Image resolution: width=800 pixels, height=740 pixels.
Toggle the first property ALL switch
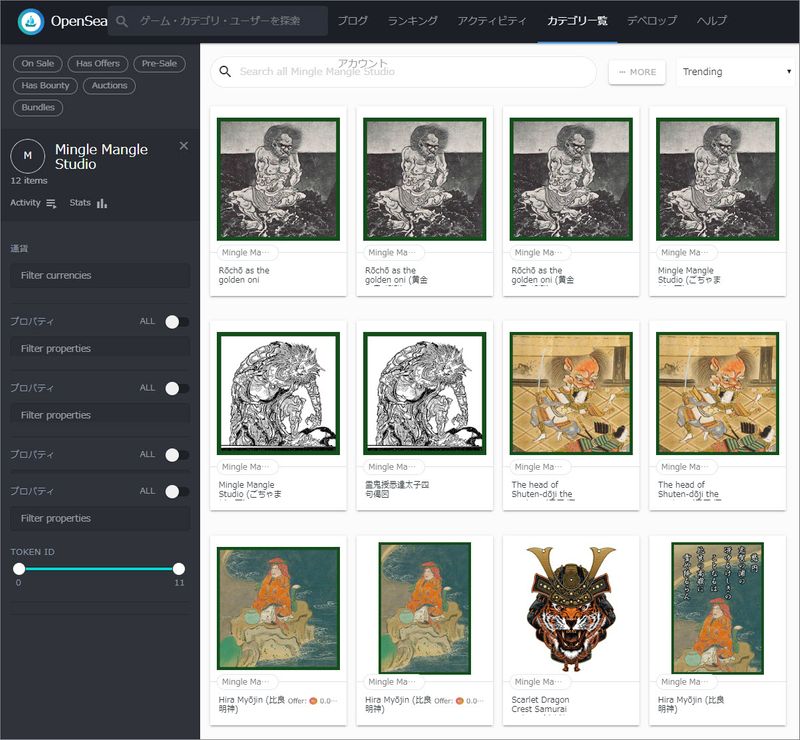coord(176,322)
